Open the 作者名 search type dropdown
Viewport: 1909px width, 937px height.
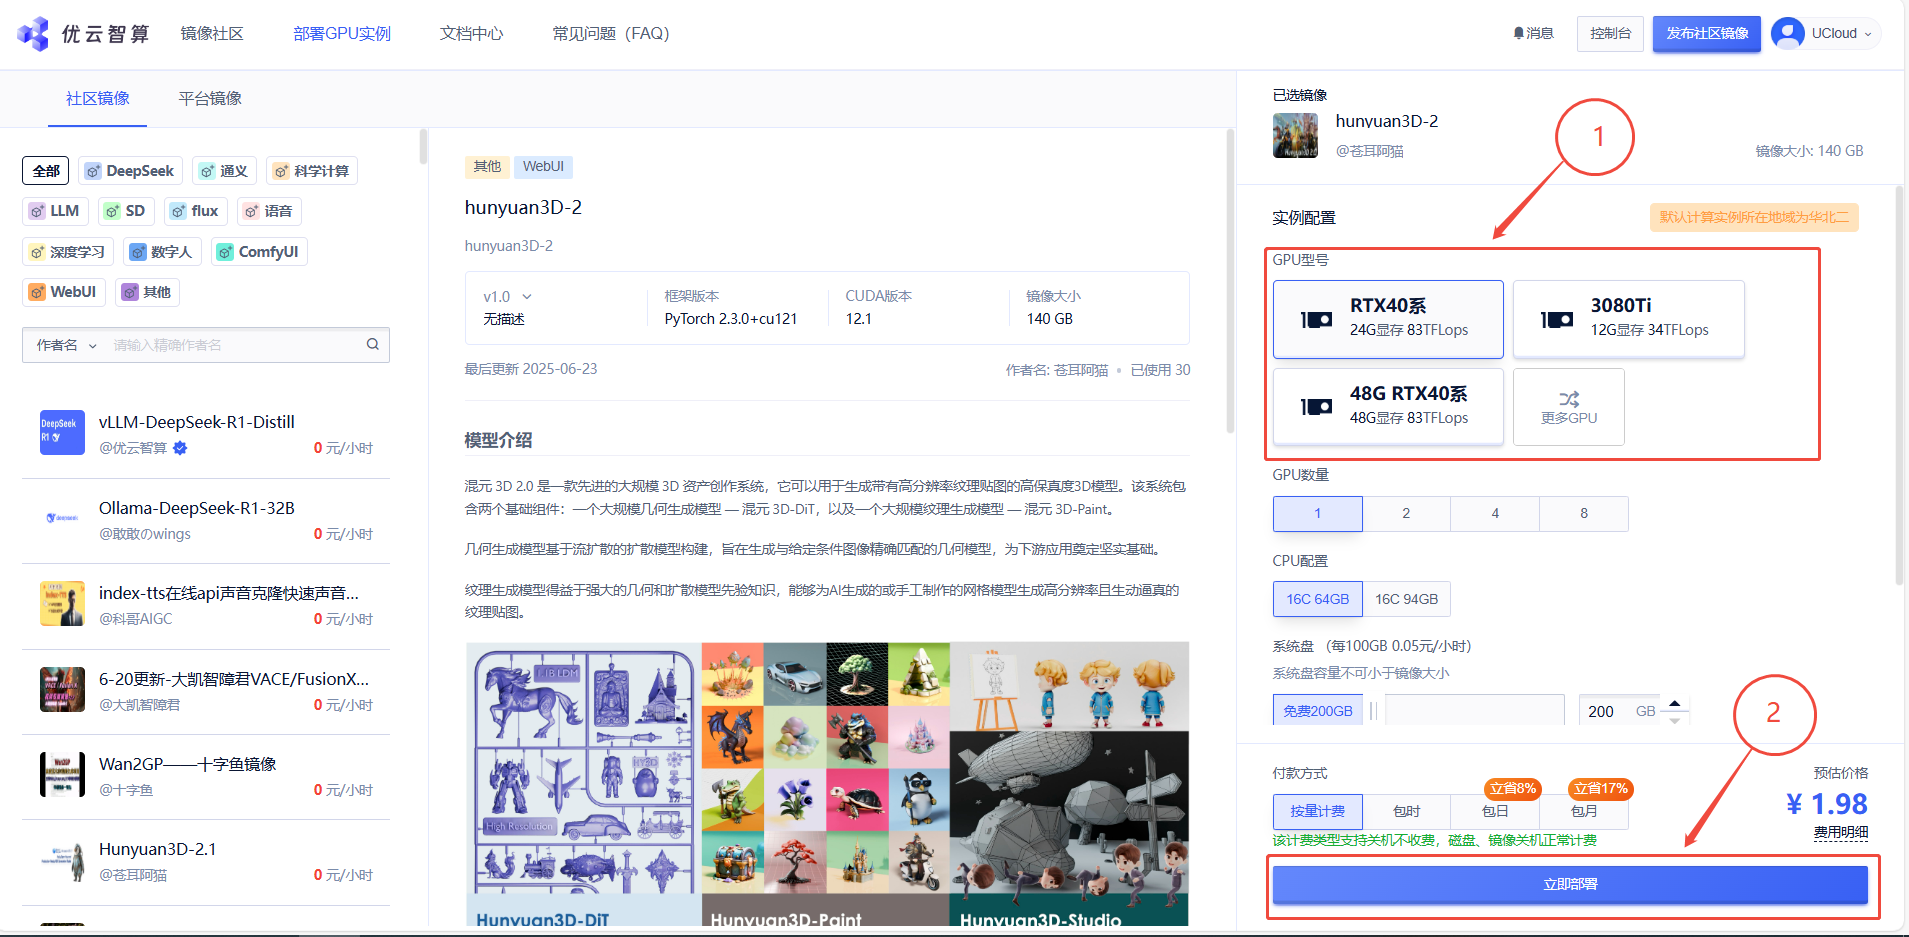(66, 345)
